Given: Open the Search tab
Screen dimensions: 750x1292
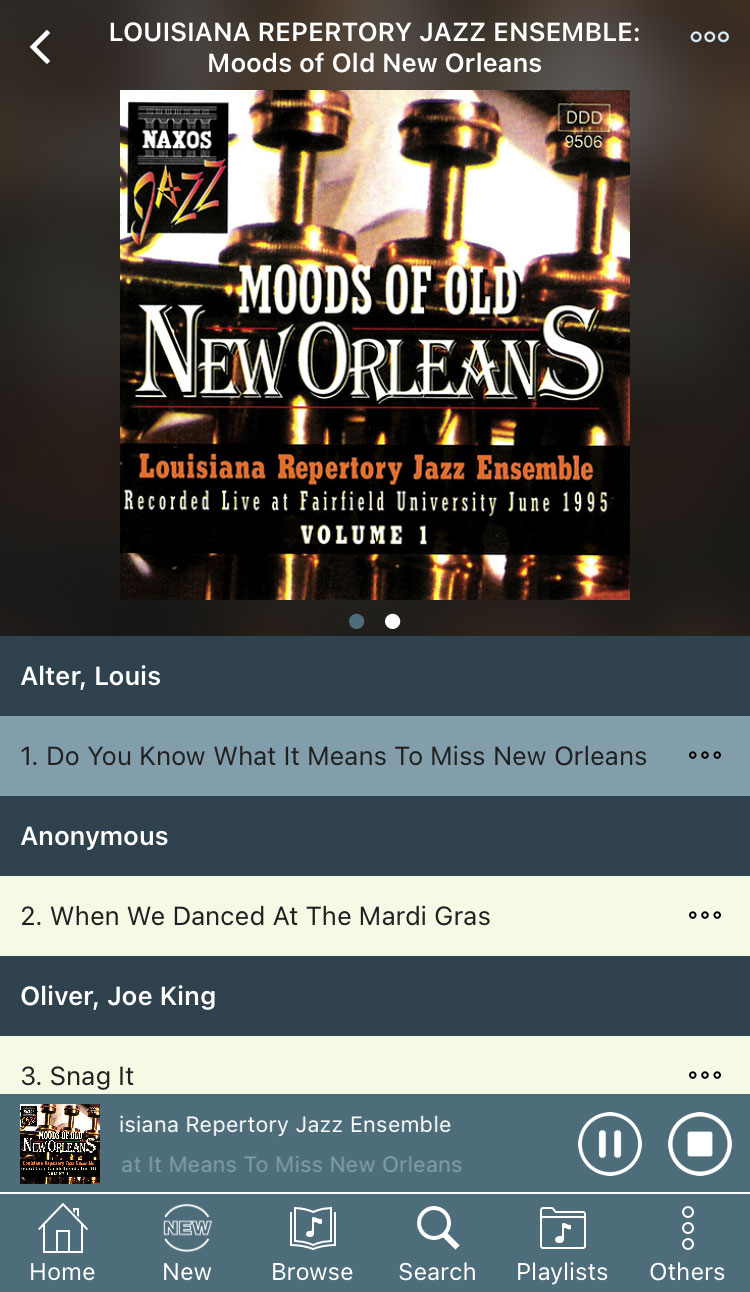Looking at the screenshot, I should pyautogui.click(x=437, y=1243).
